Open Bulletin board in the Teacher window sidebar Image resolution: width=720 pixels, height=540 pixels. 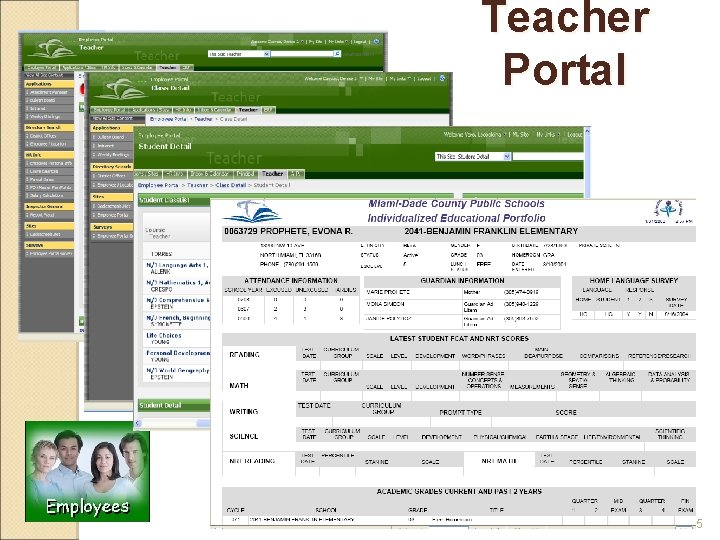49,100
